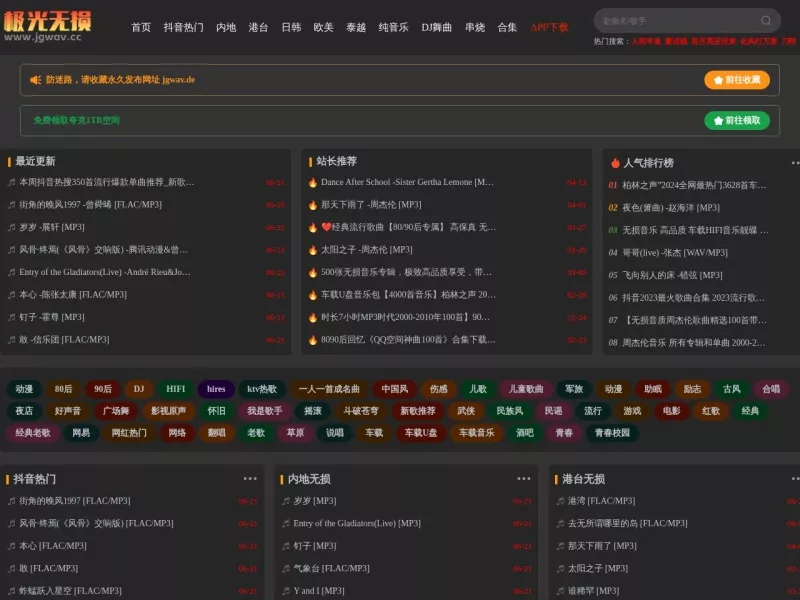The height and width of the screenshot is (600, 800).
Task: Open more options in 人气排行榜 panel
Action: [x=795, y=163]
